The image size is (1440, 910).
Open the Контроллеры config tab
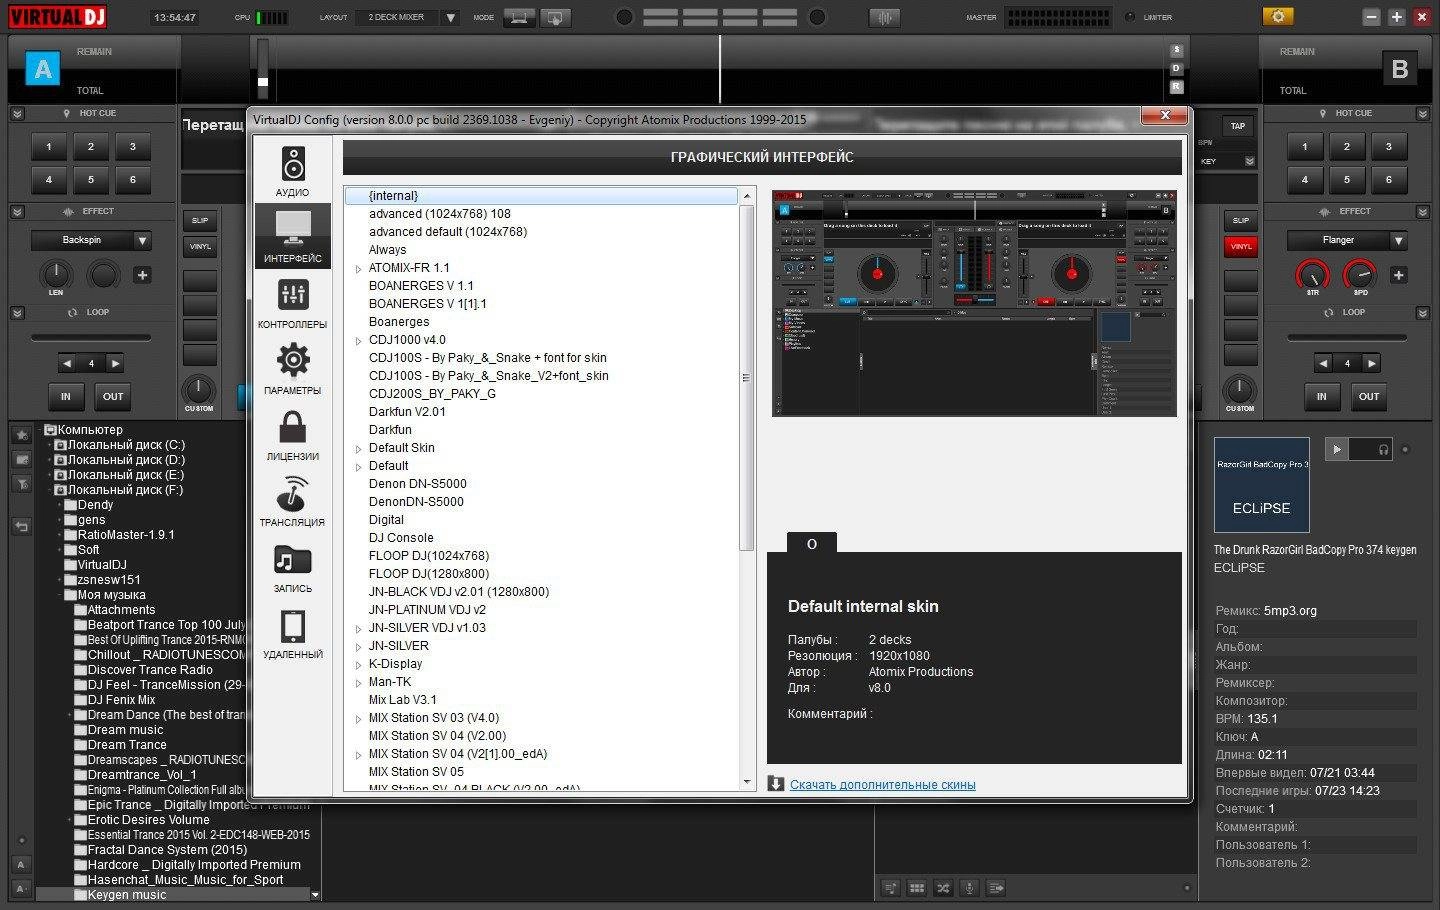click(293, 302)
